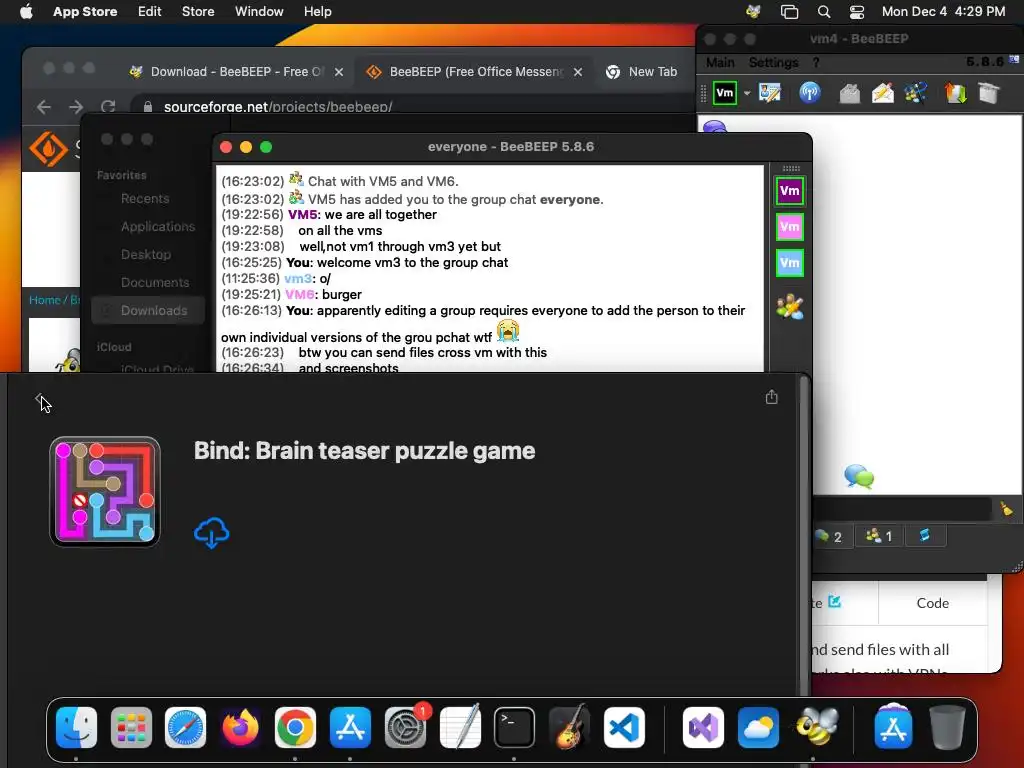
Task: Click the blue broadcast antenna icon
Action: tap(810, 93)
